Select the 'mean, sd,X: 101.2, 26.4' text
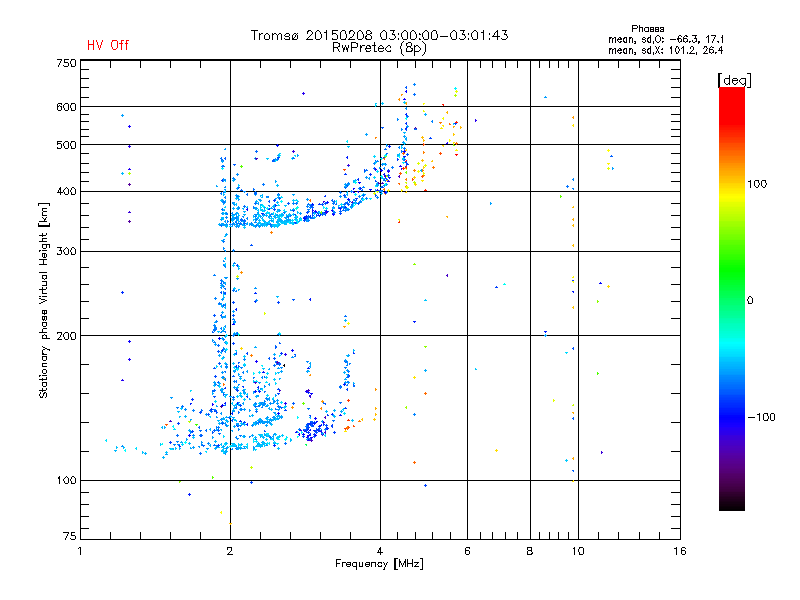The image size is (800, 600). coord(665,50)
